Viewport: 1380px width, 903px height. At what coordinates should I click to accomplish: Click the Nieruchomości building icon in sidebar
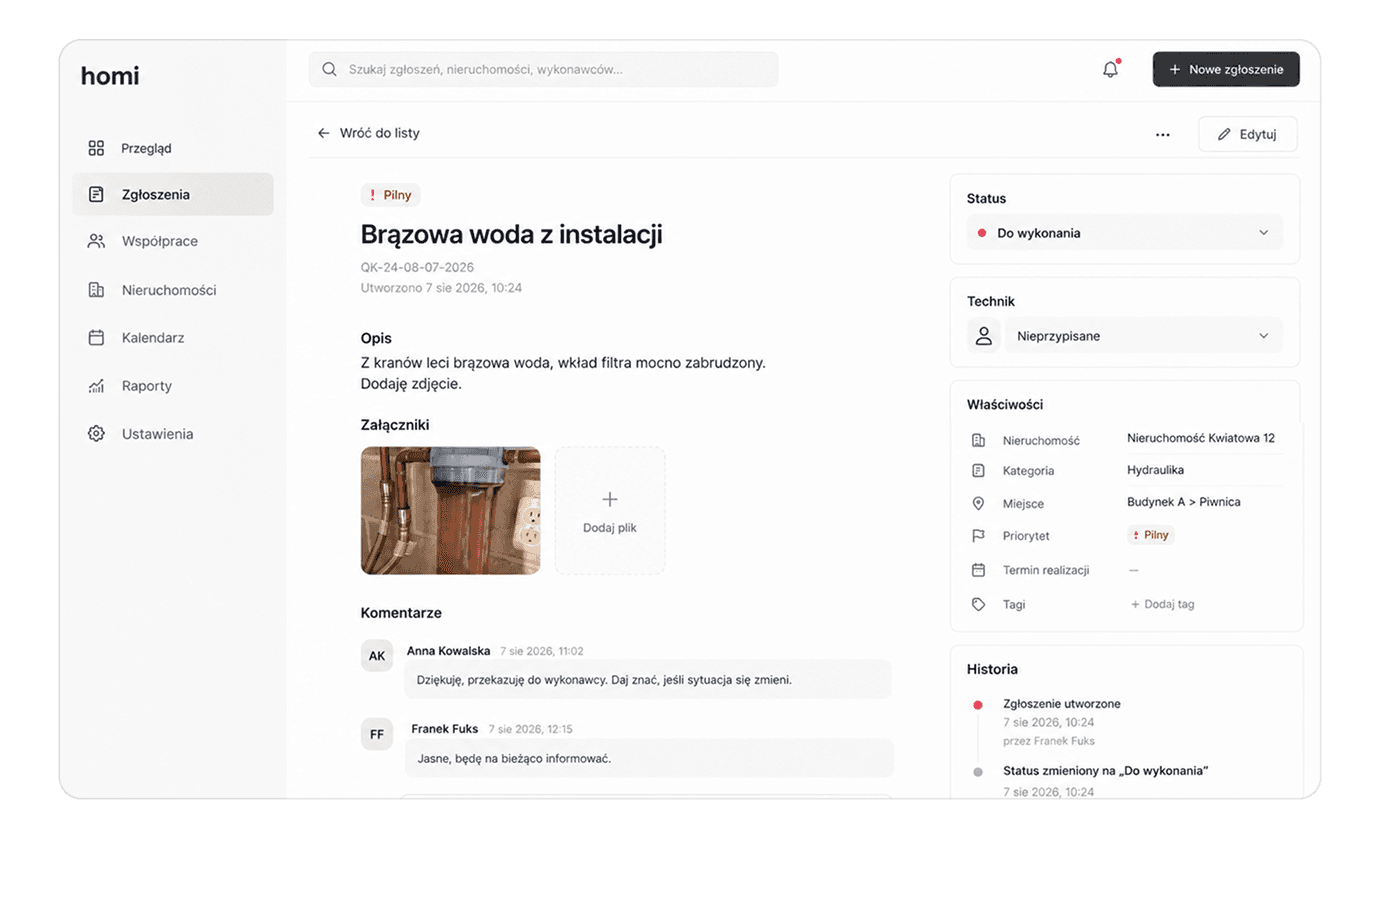coord(96,290)
